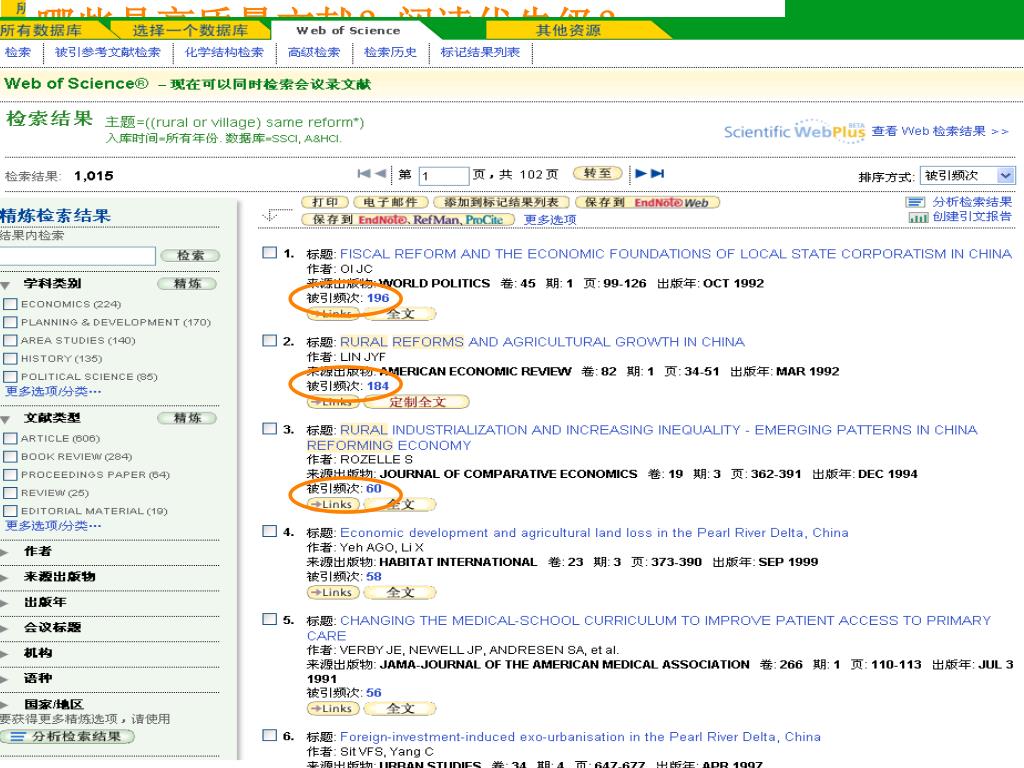
Task: Open citation count 196 link
Action: (x=378, y=298)
